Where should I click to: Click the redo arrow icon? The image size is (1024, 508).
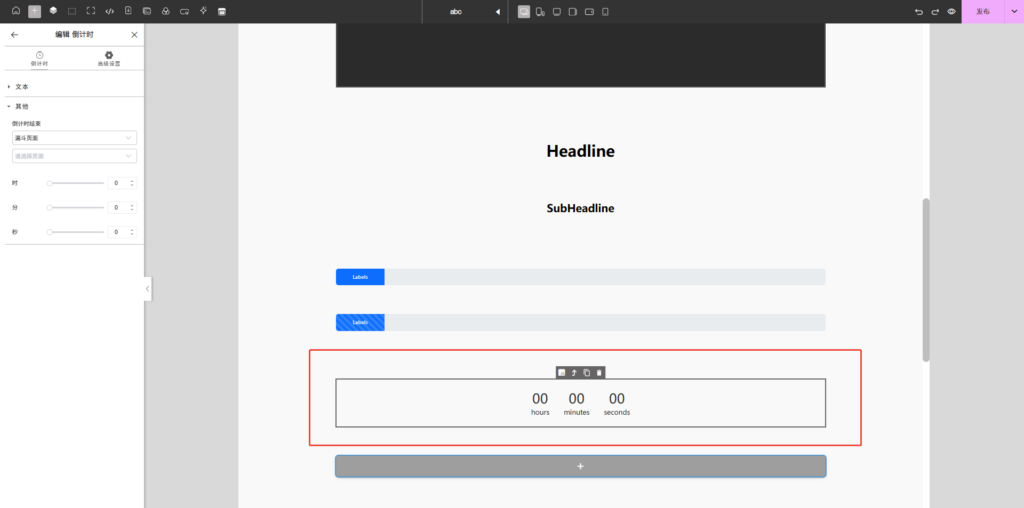tap(935, 11)
